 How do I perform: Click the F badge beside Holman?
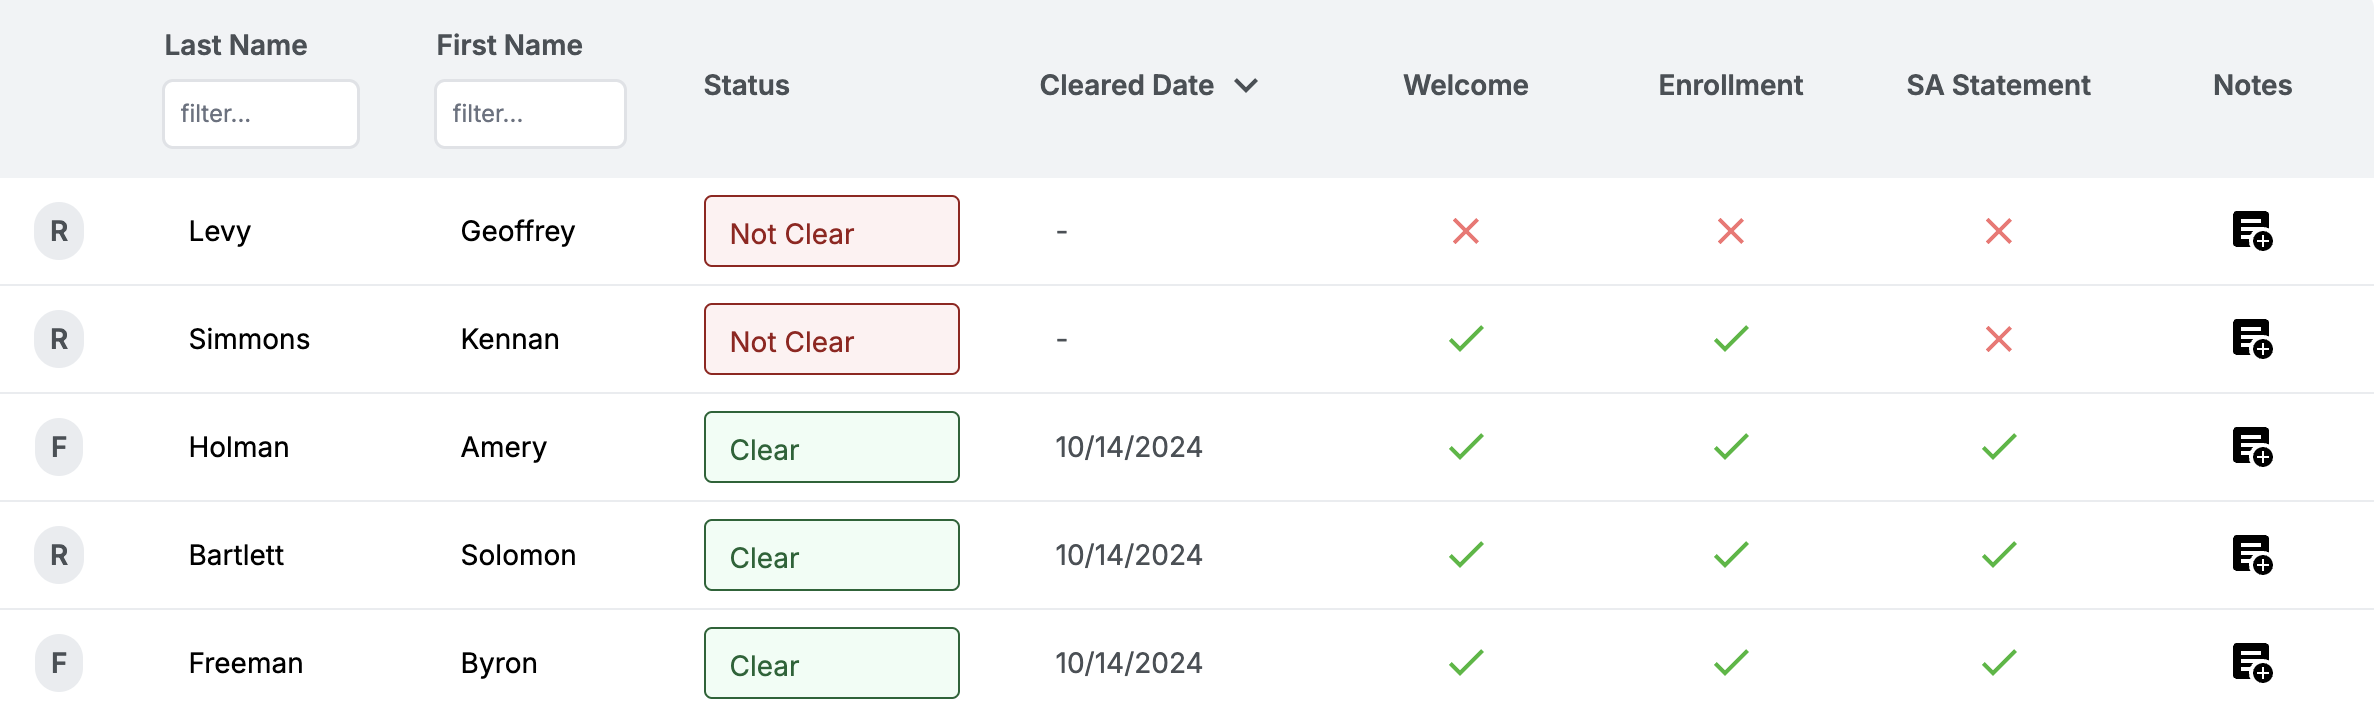click(59, 447)
